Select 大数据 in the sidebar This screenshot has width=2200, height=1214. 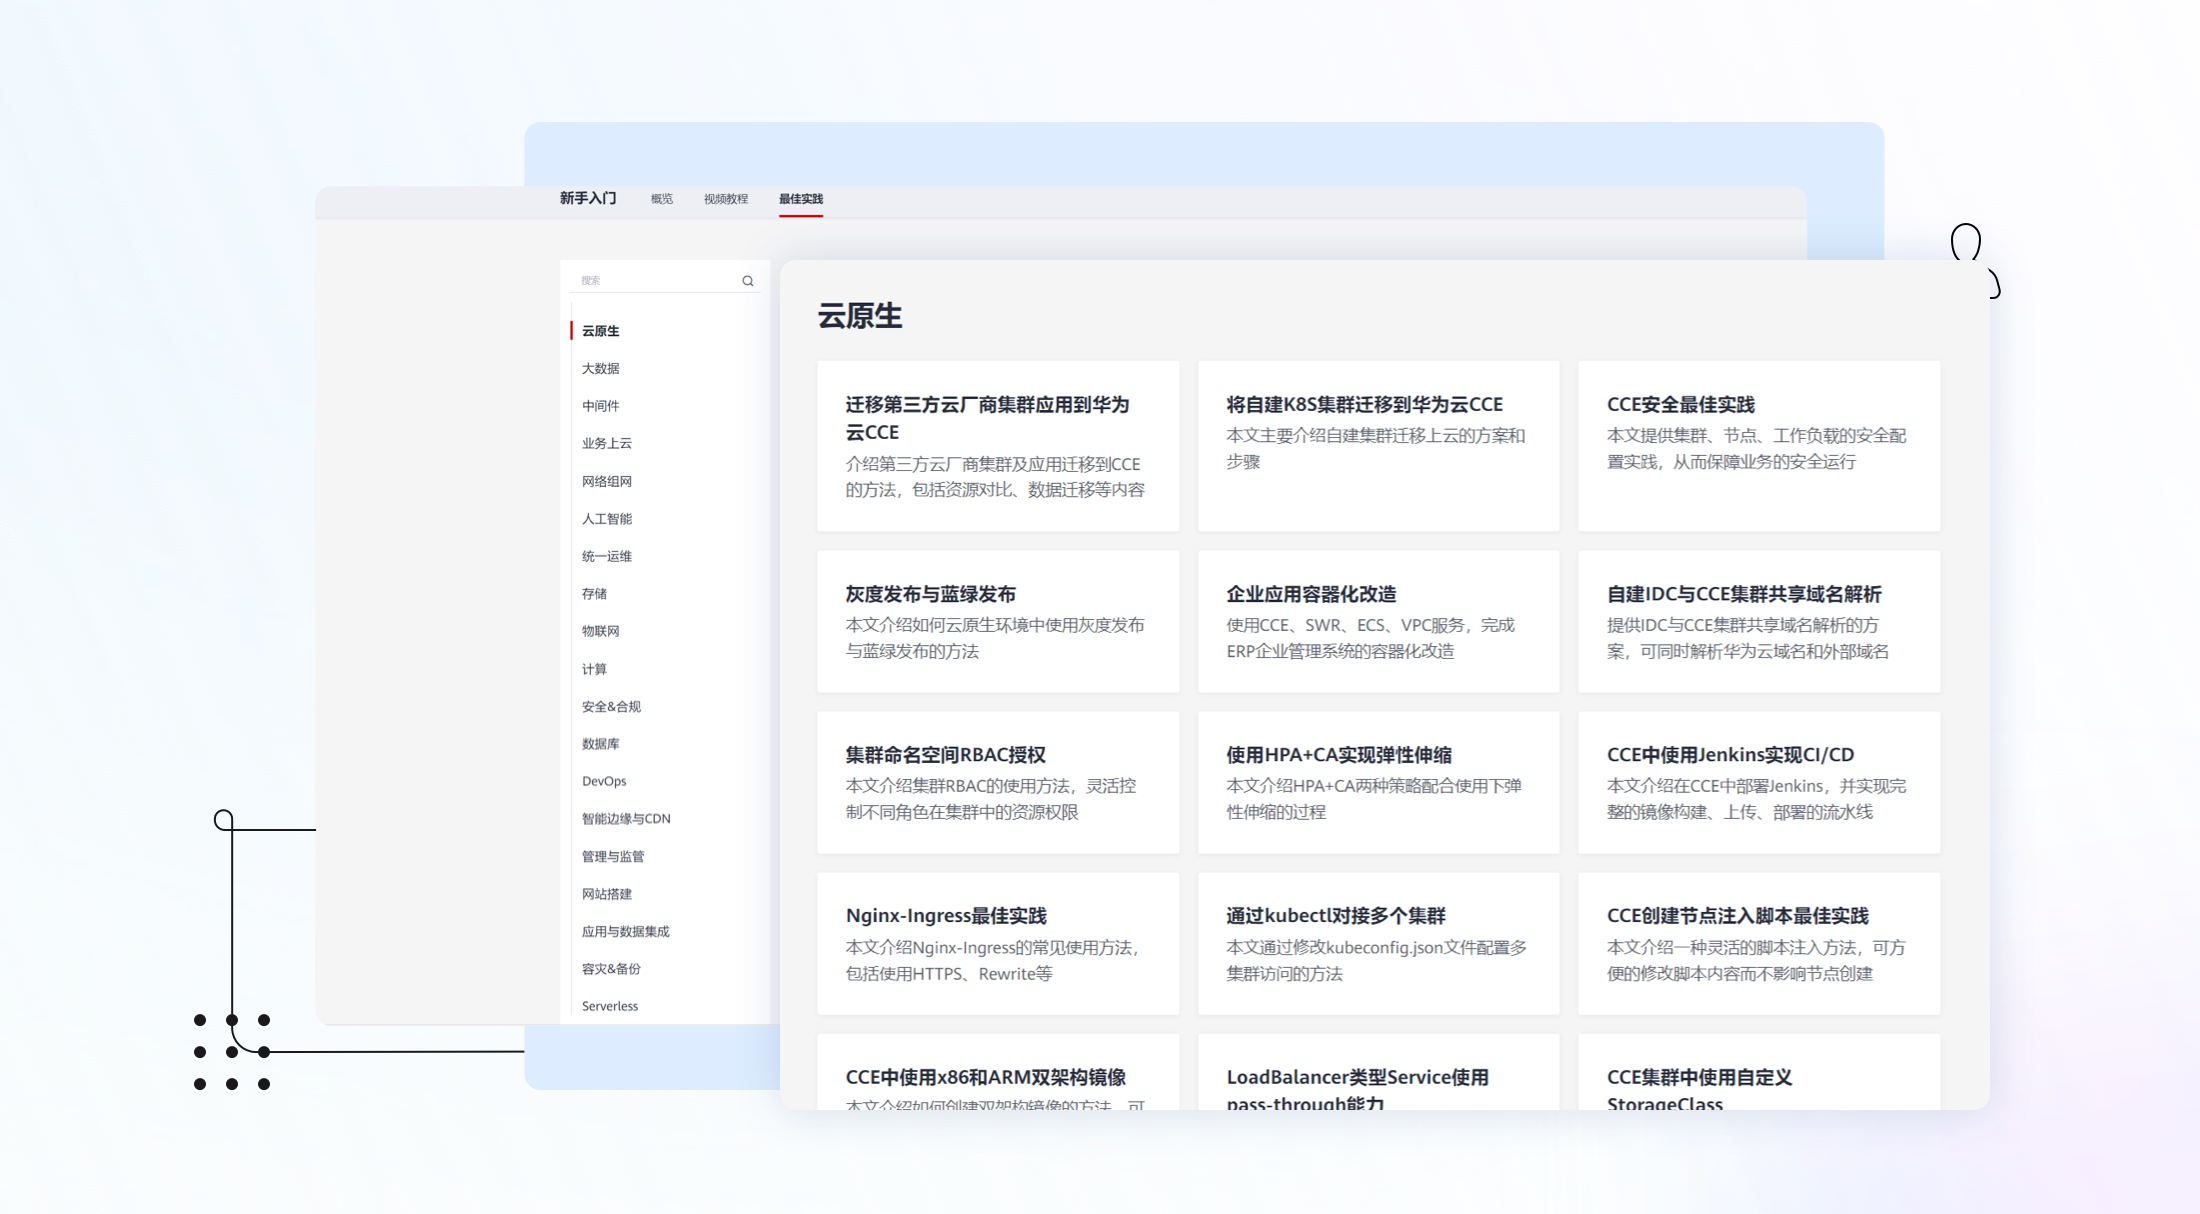(600, 368)
